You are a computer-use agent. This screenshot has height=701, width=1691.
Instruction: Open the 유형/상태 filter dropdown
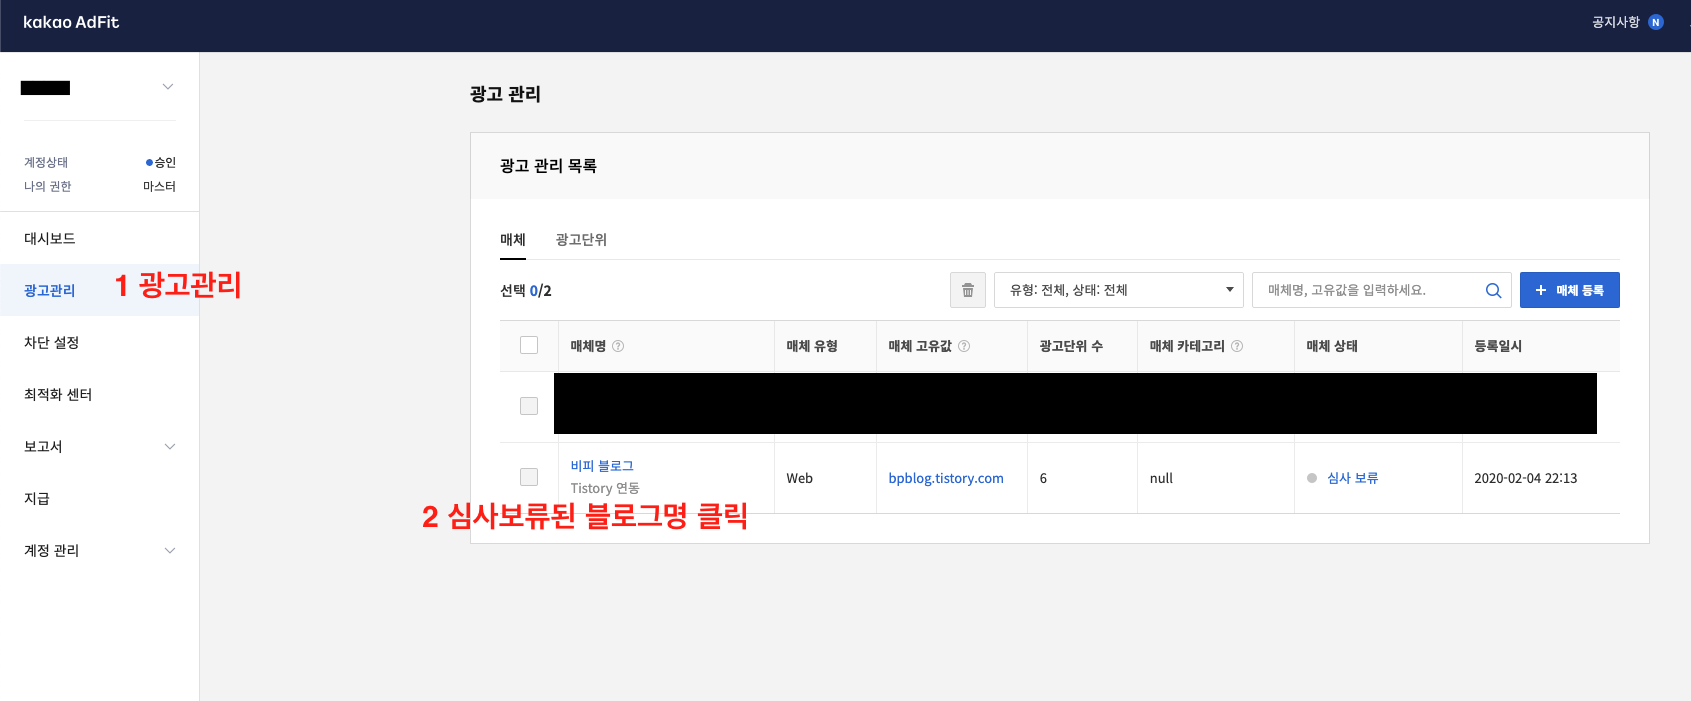click(x=1119, y=290)
